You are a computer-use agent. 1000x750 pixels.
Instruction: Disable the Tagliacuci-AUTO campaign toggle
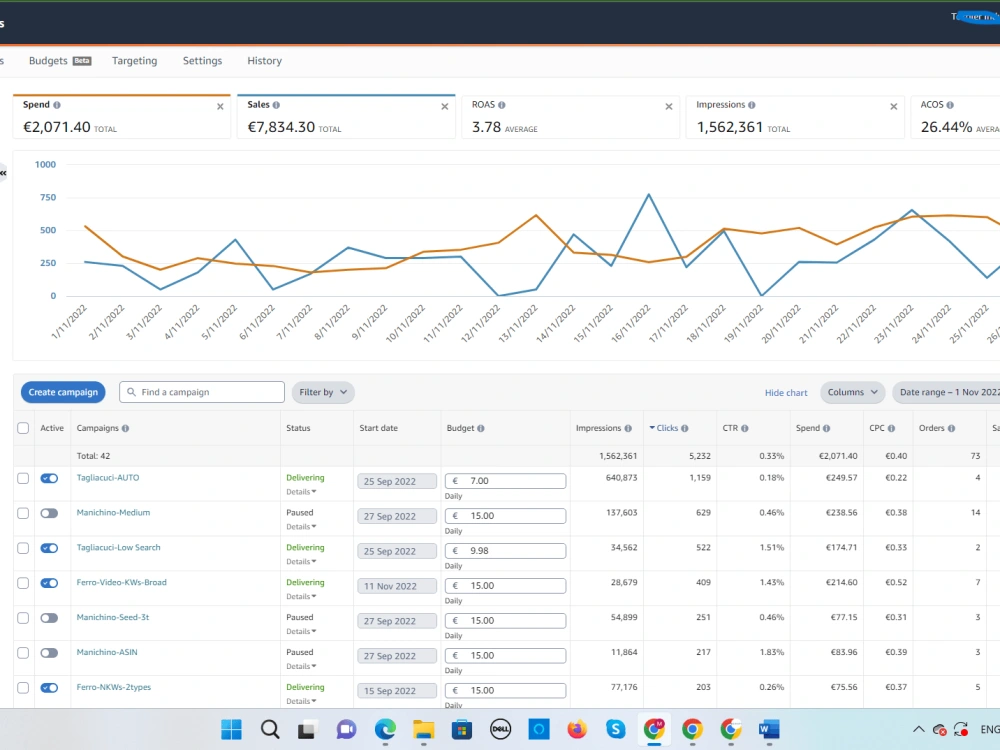(49, 478)
